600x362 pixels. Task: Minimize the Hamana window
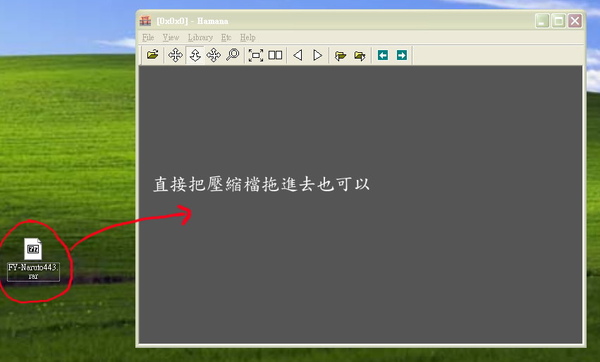click(542, 21)
